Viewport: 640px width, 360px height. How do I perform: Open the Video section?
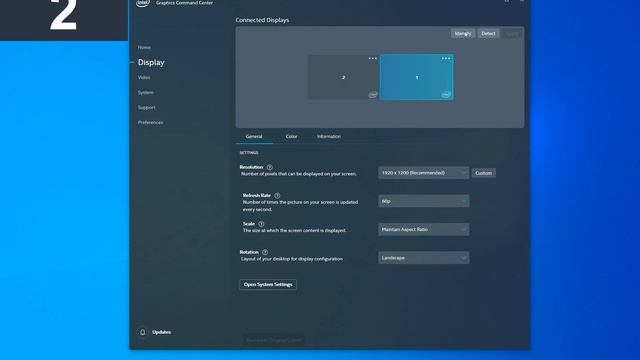click(x=144, y=77)
